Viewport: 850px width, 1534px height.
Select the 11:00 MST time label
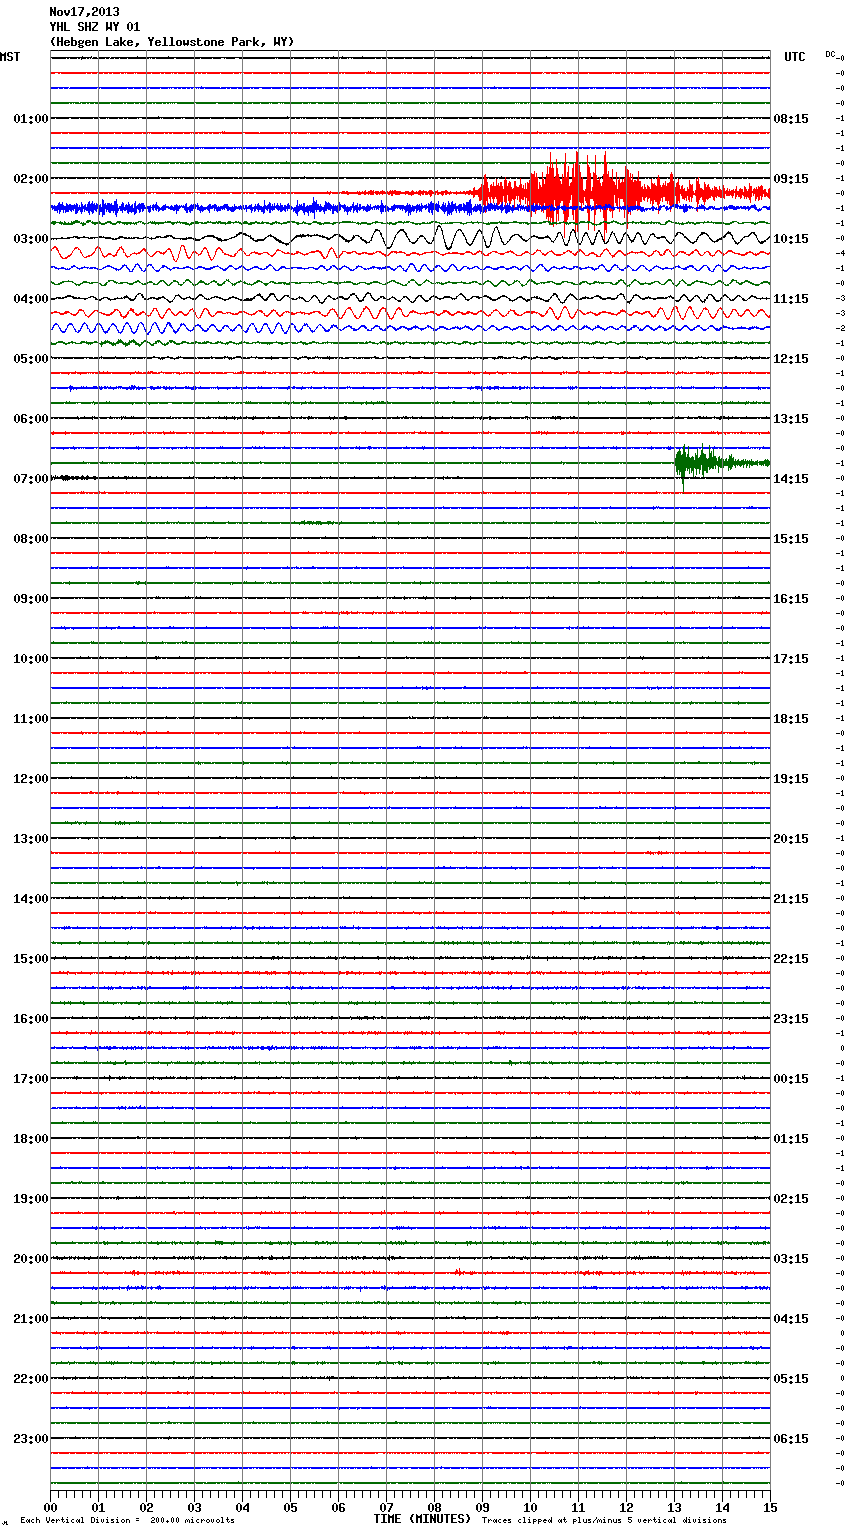[31, 719]
